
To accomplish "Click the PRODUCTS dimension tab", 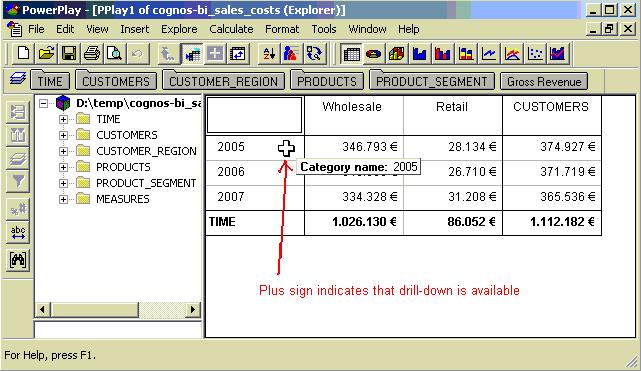I will pyautogui.click(x=327, y=81).
